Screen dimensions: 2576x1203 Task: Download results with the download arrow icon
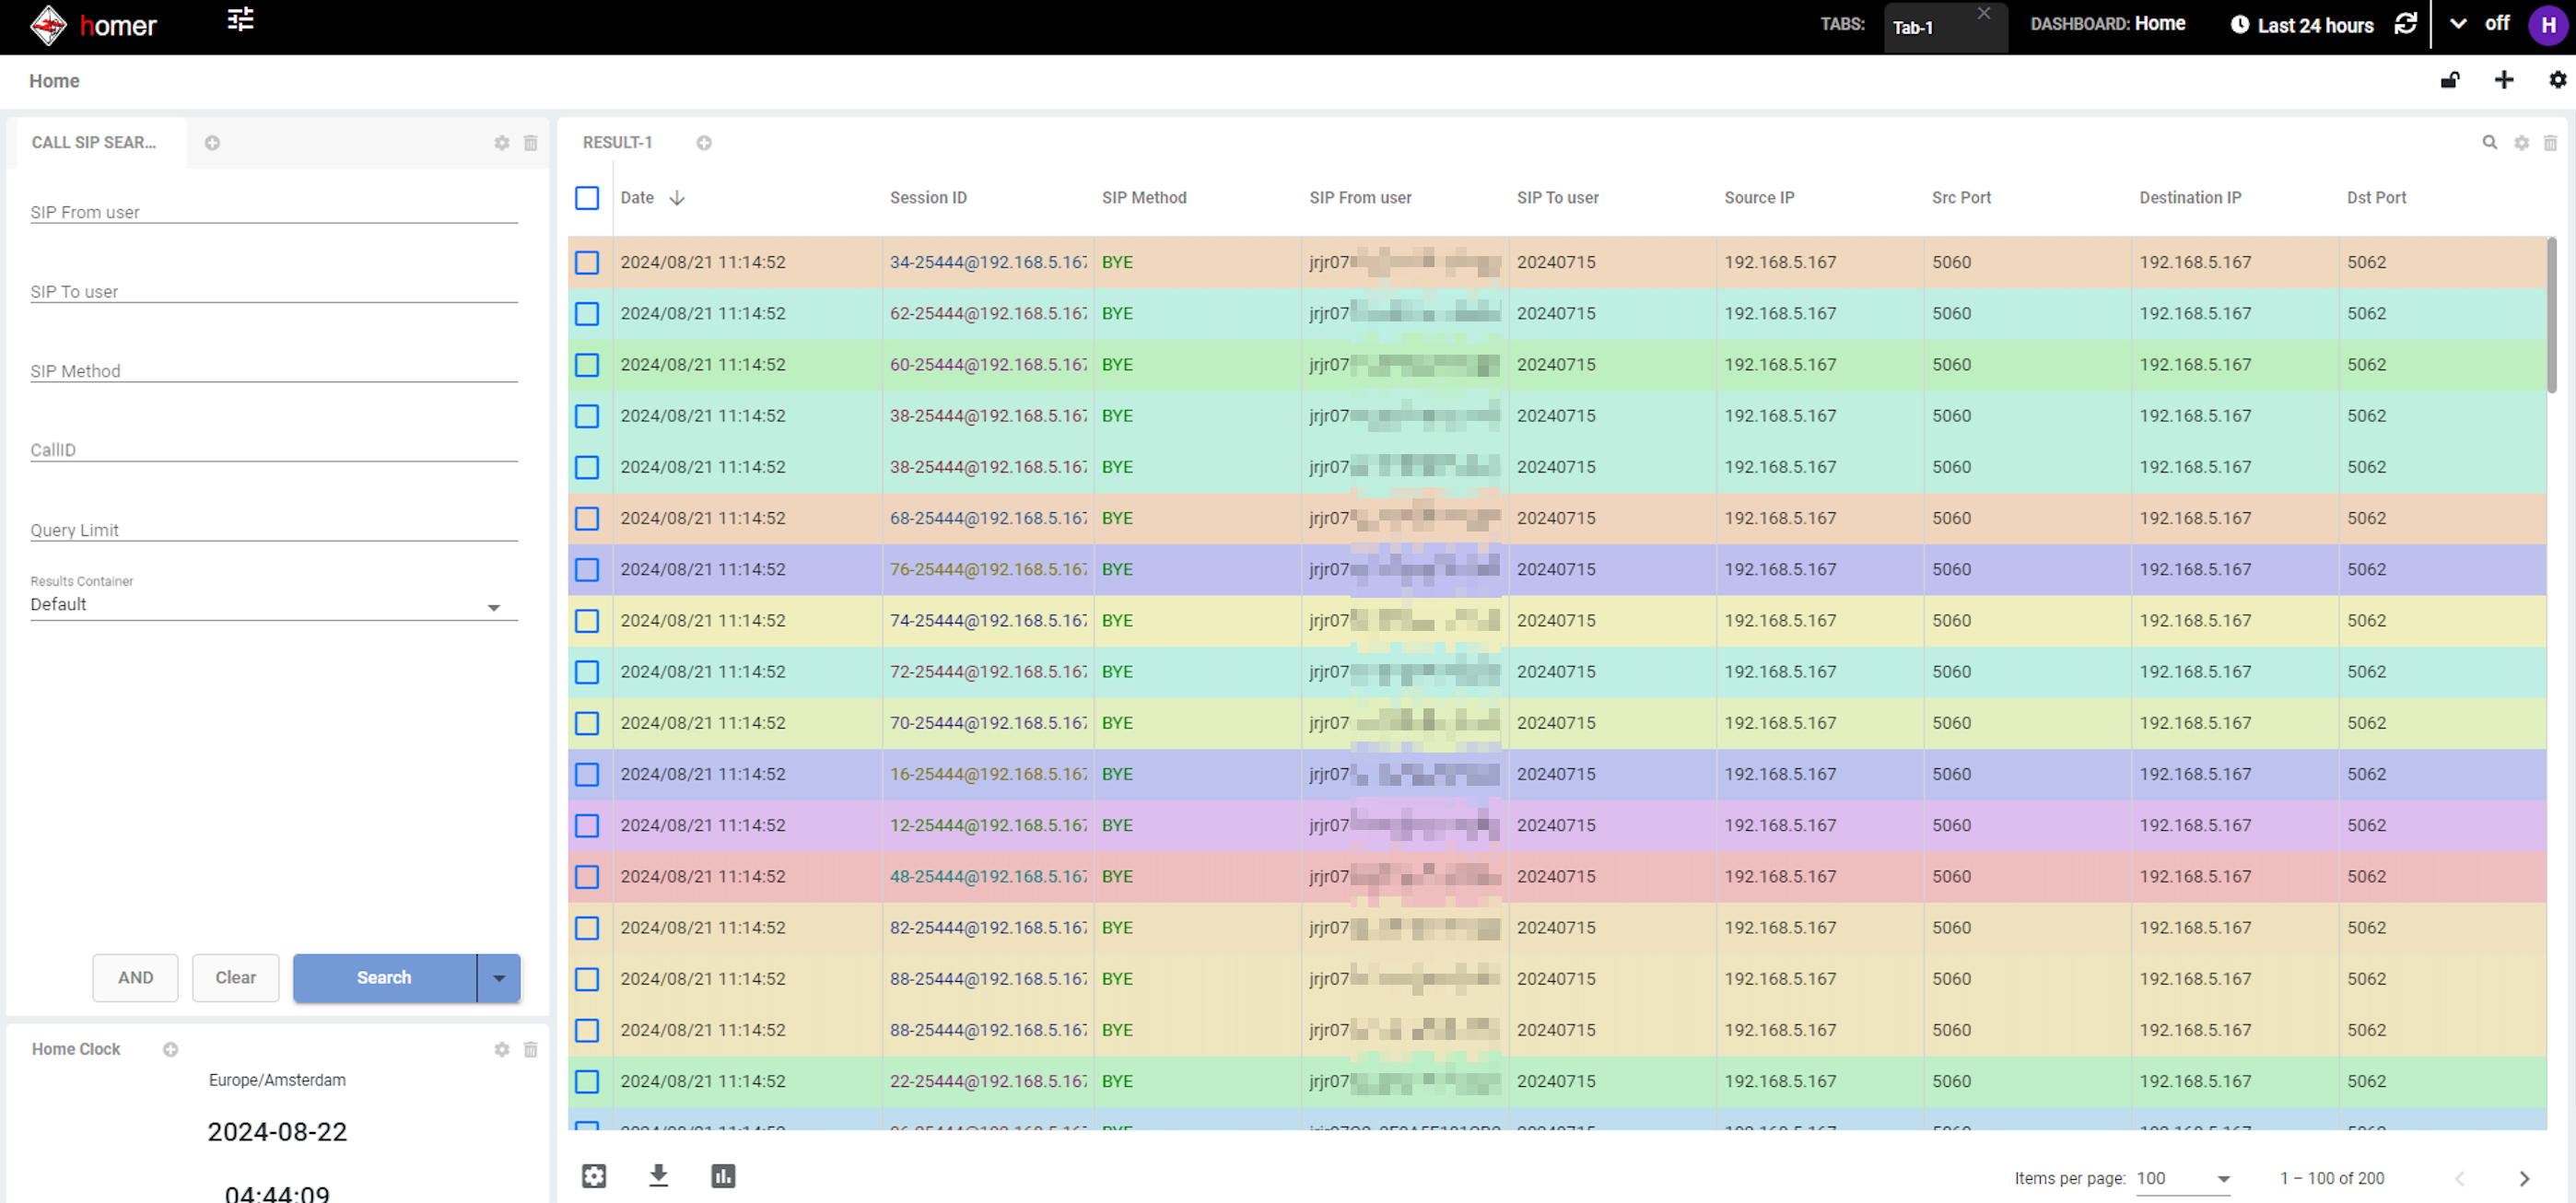click(658, 1175)
